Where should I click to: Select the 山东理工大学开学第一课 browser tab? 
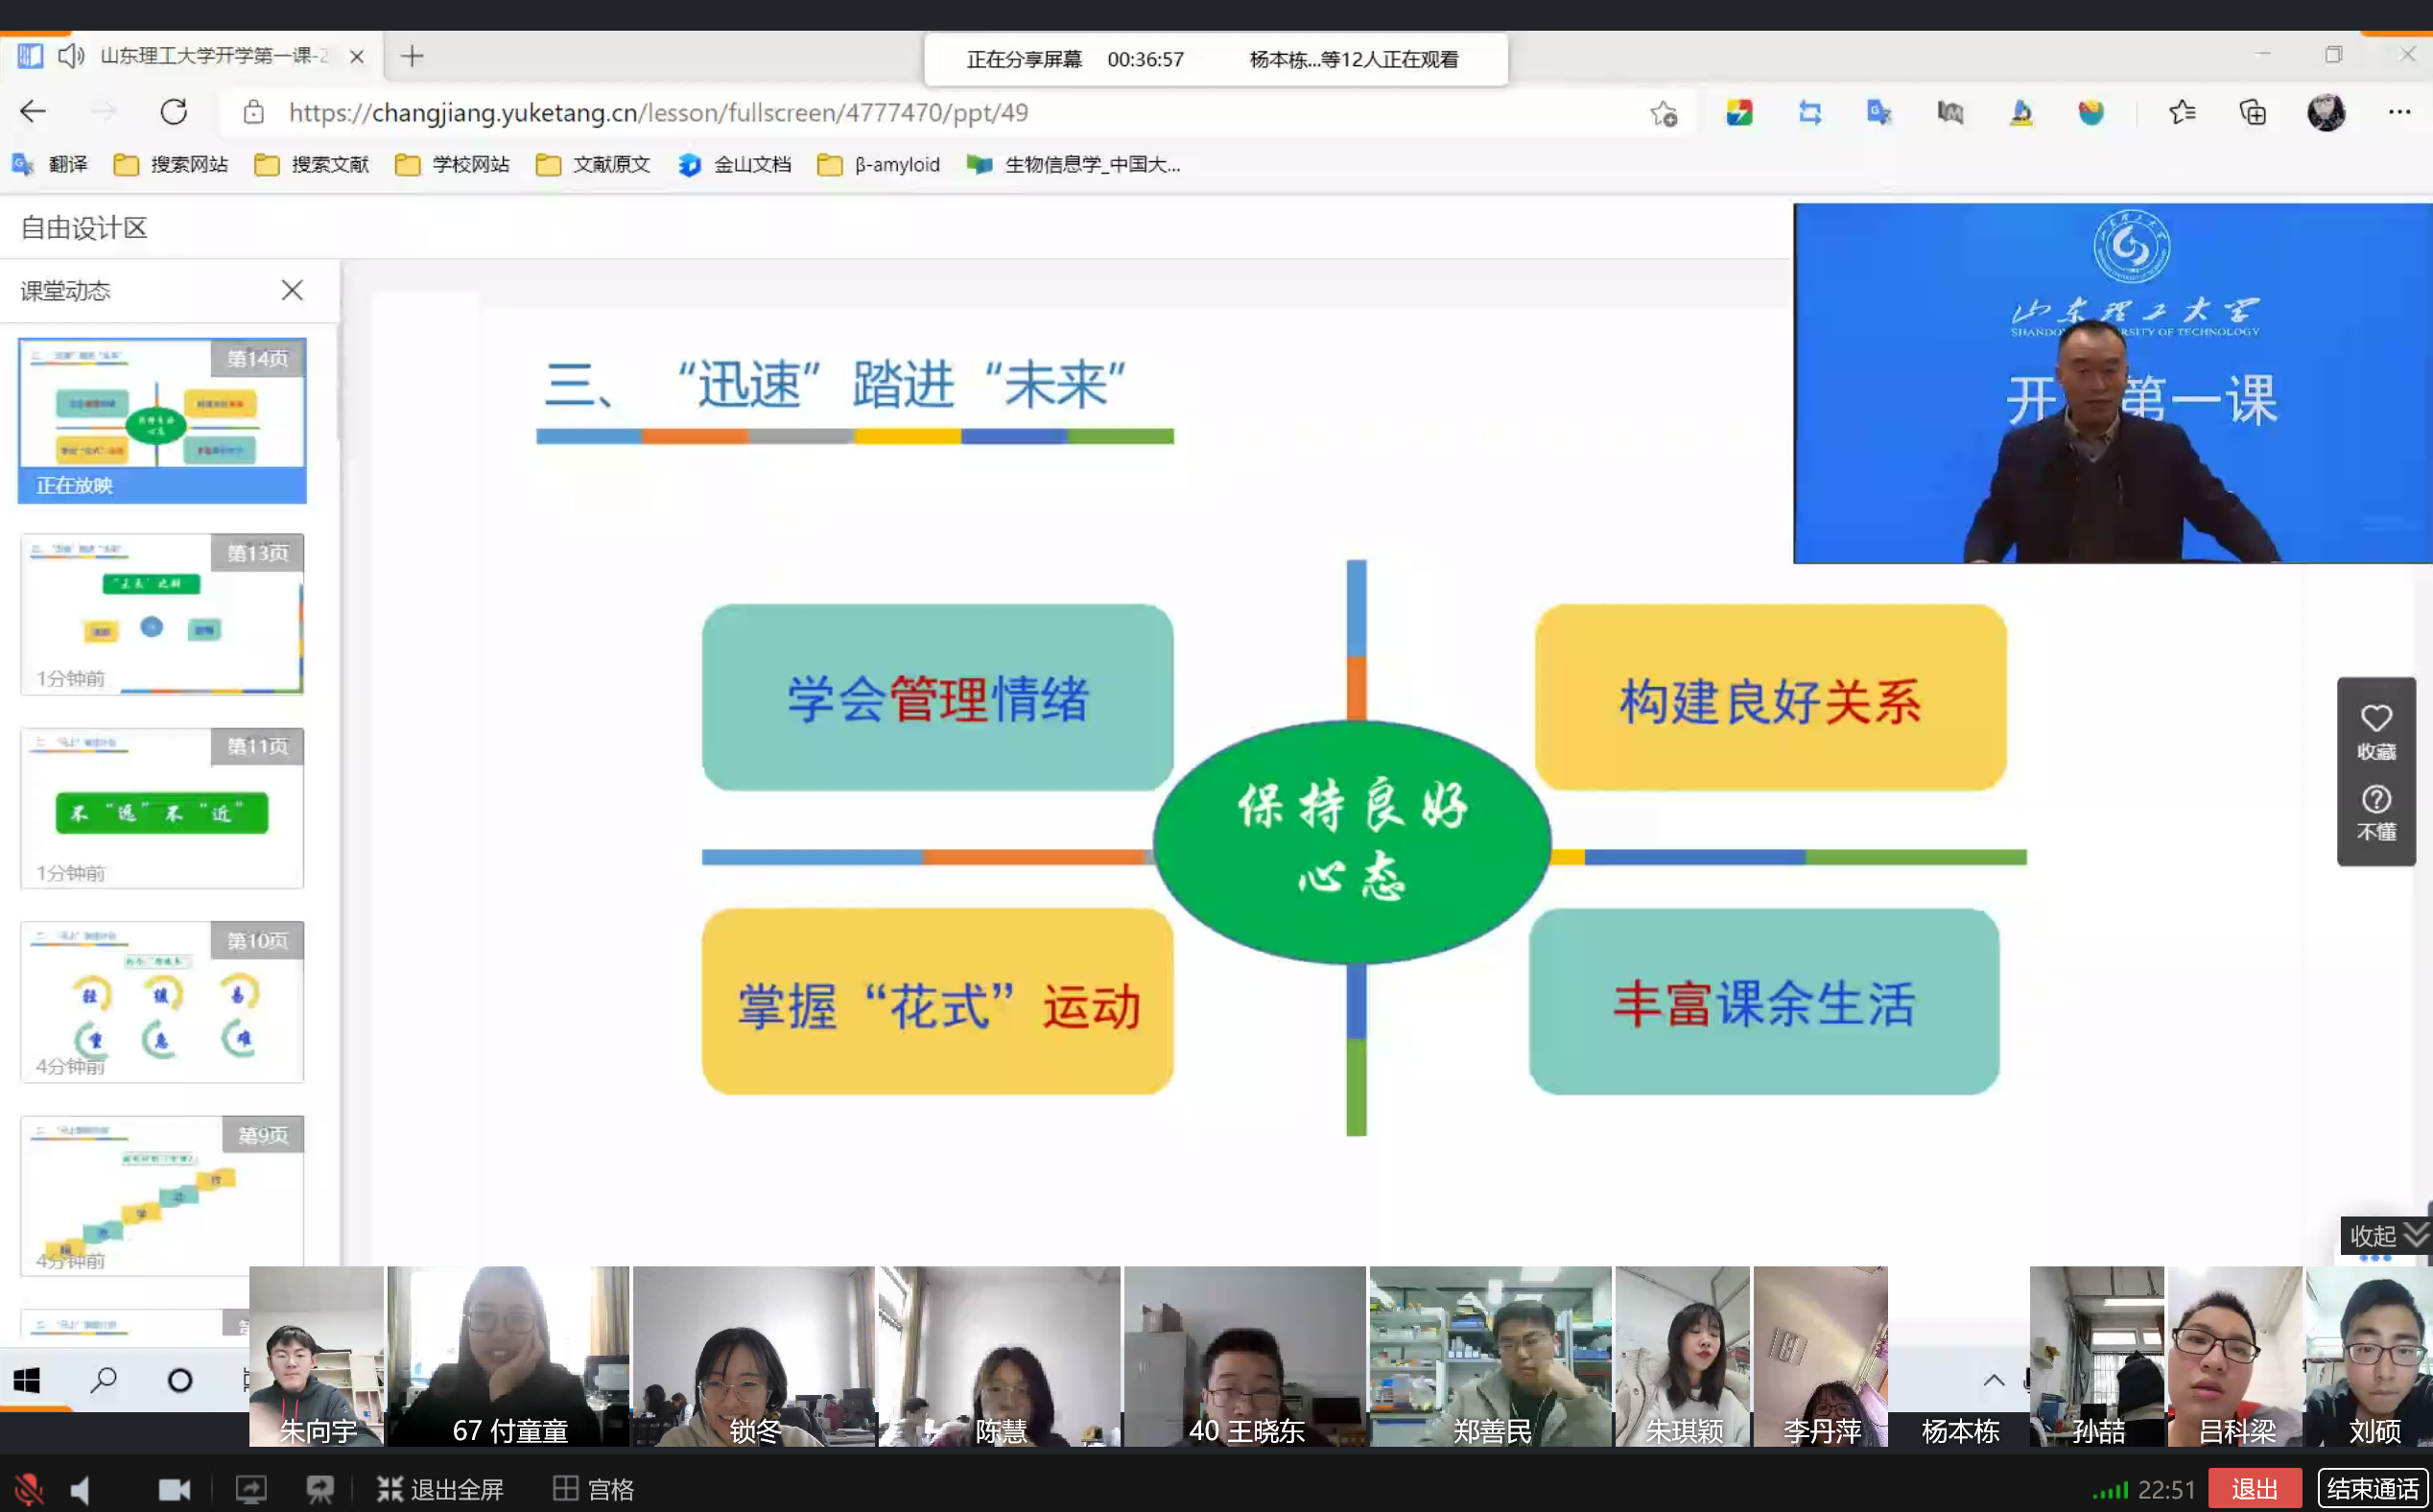click(212, 56)
